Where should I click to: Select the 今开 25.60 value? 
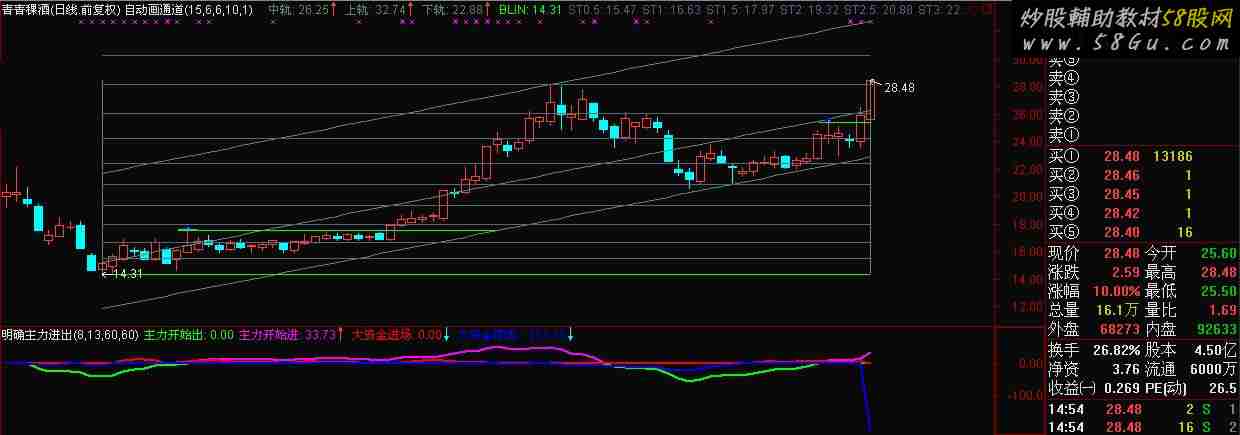coord(1220,253)
